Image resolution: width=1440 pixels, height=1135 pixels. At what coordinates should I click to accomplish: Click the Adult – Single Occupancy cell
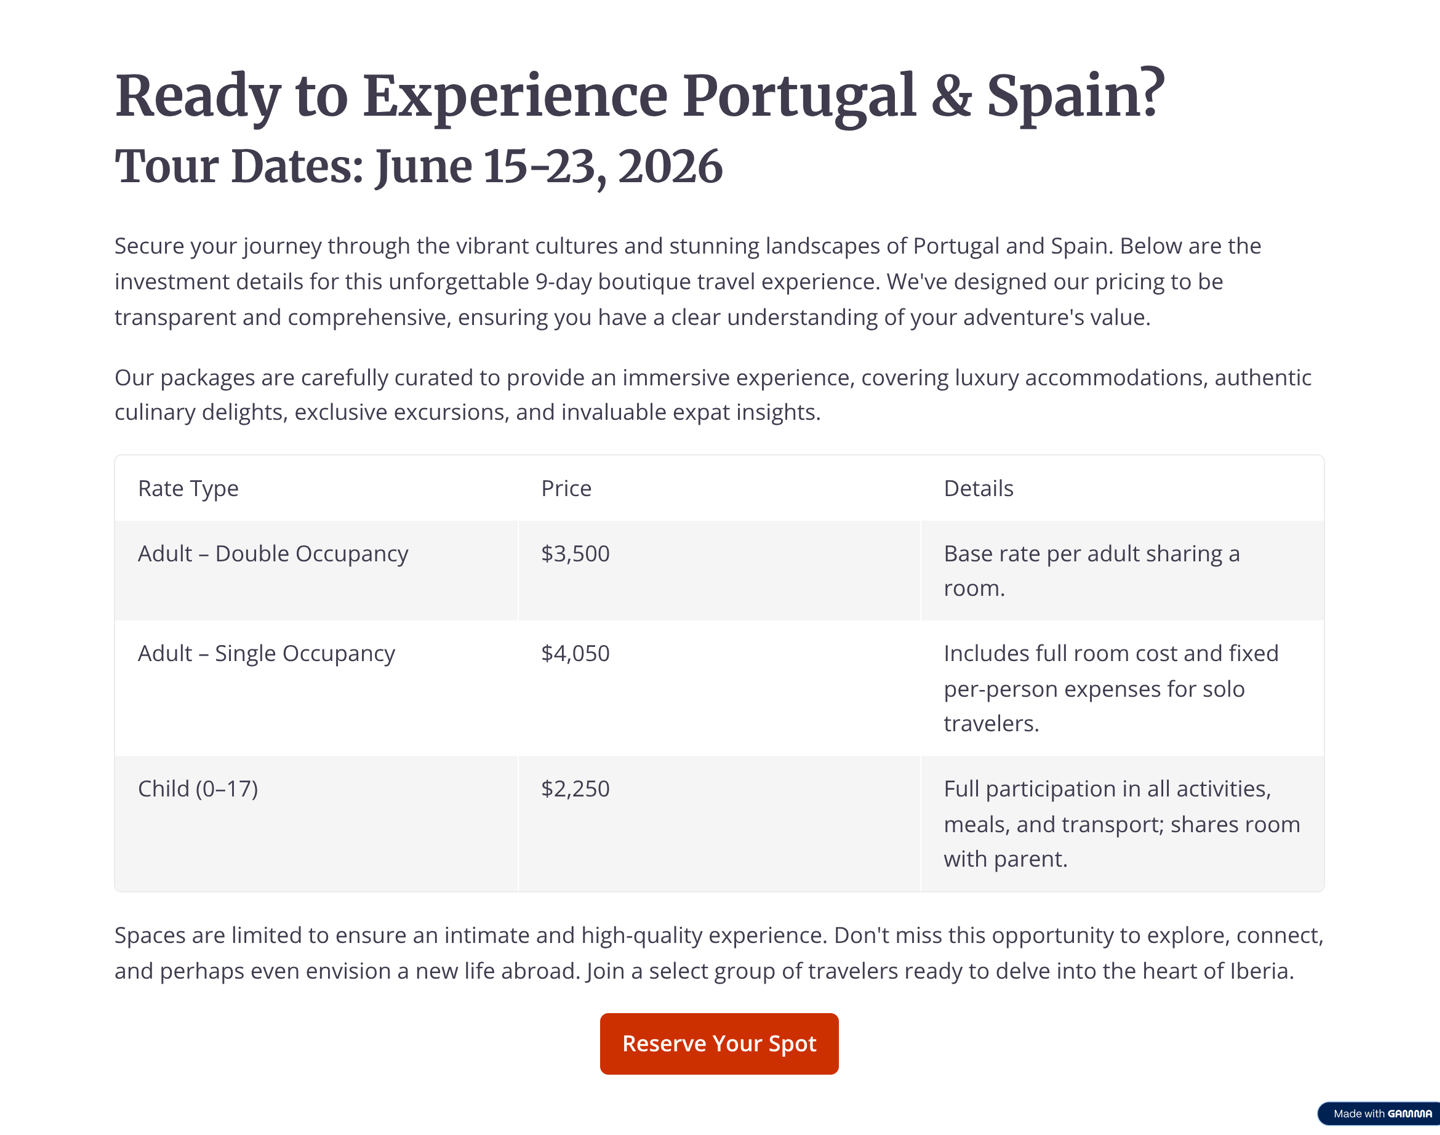(266, 653)
